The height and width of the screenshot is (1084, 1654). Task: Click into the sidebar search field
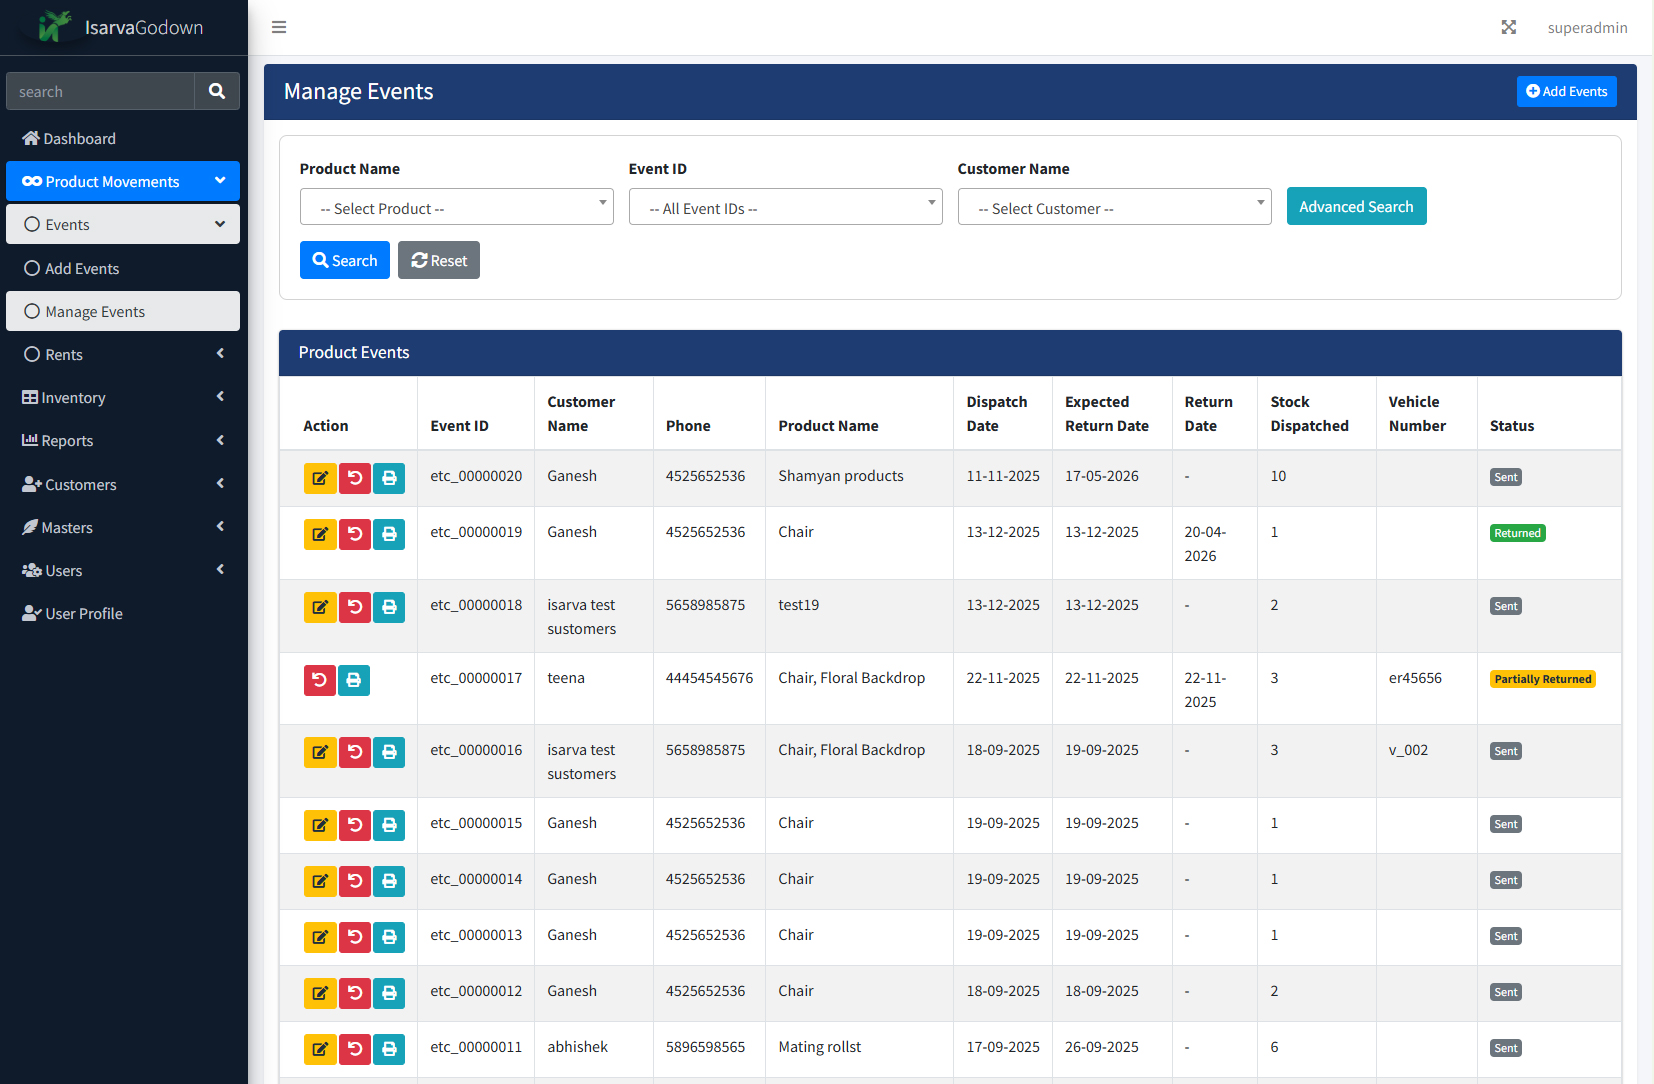(100, 91)
